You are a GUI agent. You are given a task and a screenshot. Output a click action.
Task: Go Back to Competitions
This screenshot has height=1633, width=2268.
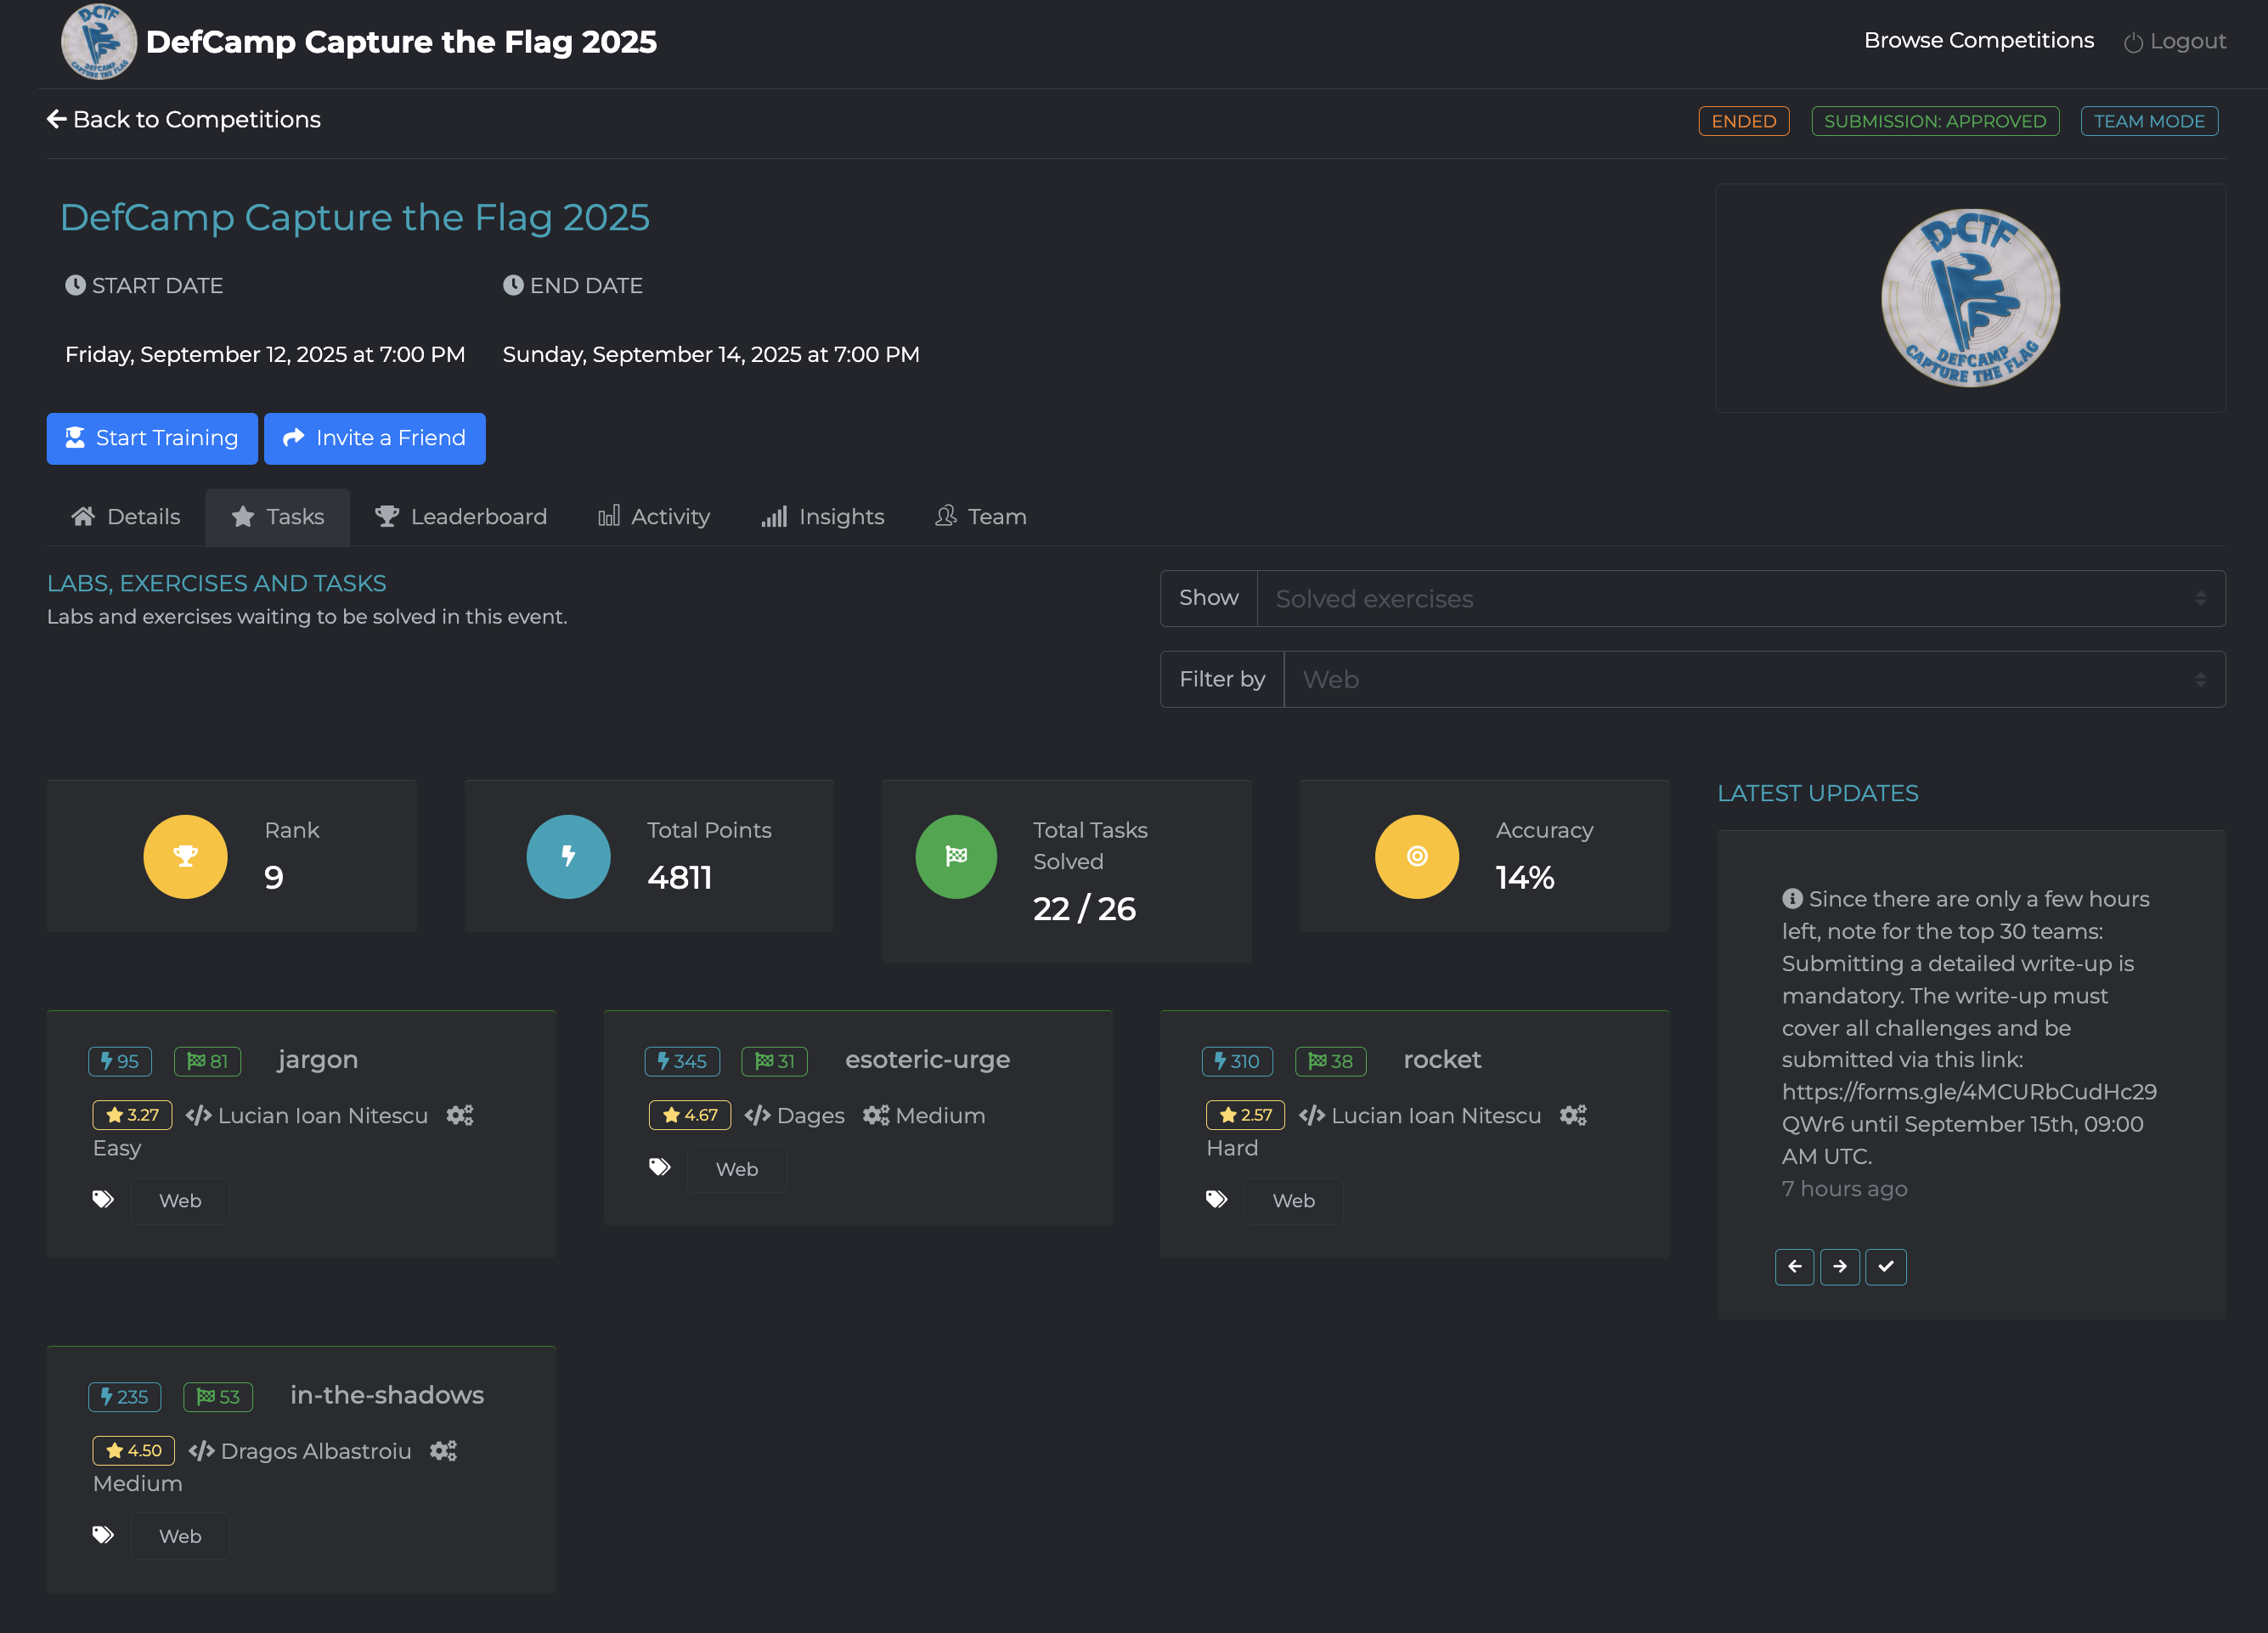pos(184,119)
